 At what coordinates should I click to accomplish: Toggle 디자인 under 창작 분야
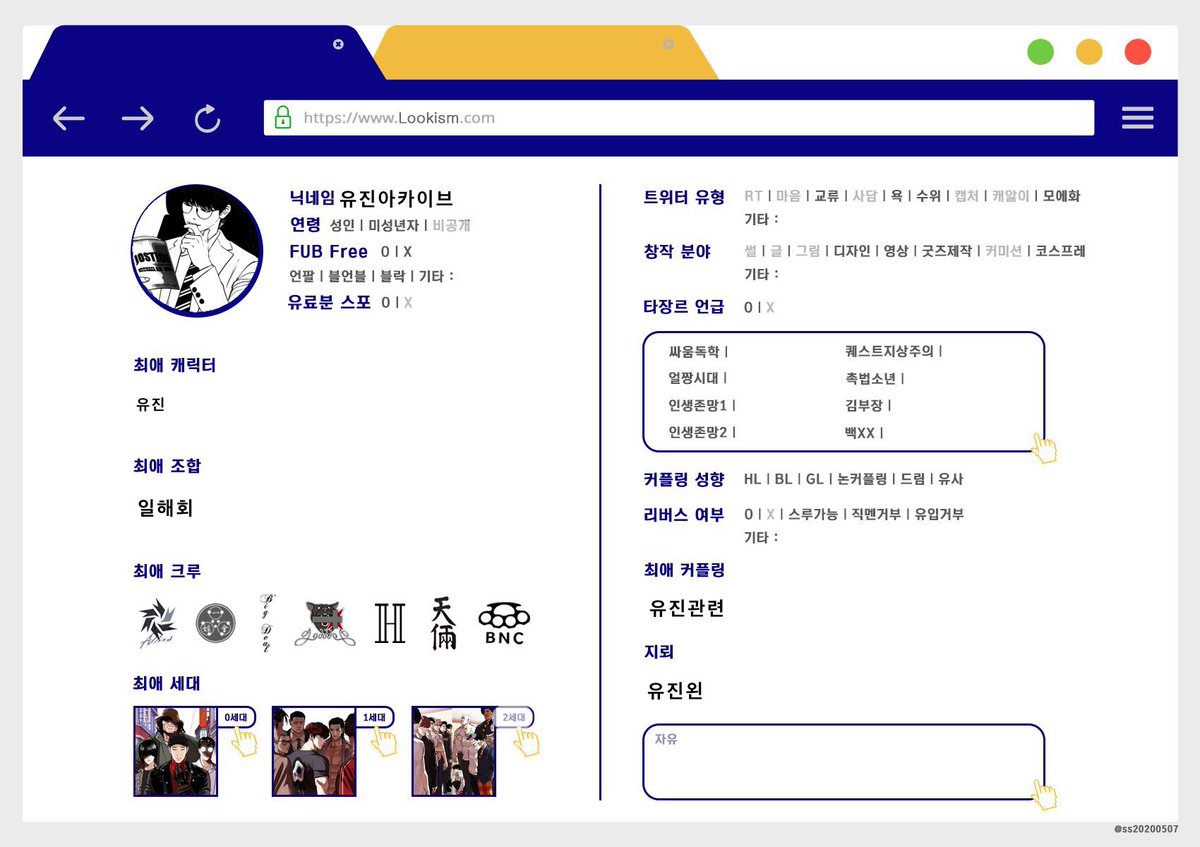point(853,251)
